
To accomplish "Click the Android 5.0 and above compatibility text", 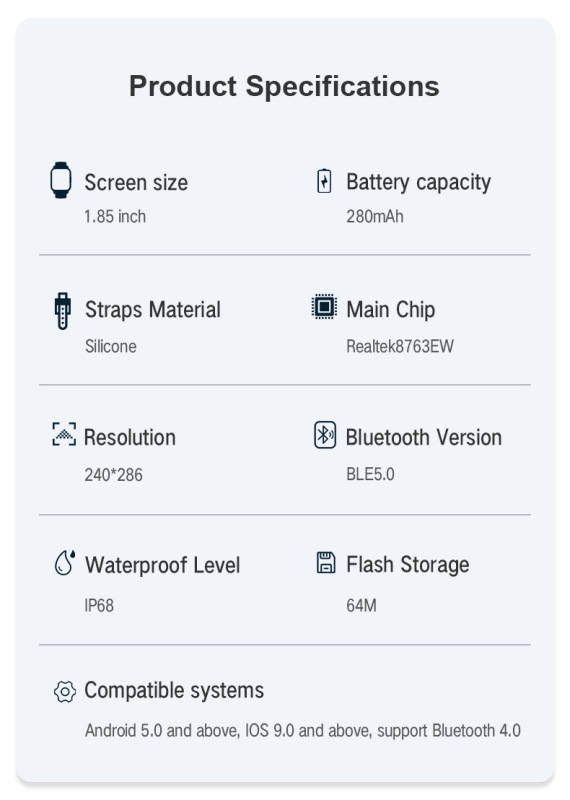I will pos(162,731).
